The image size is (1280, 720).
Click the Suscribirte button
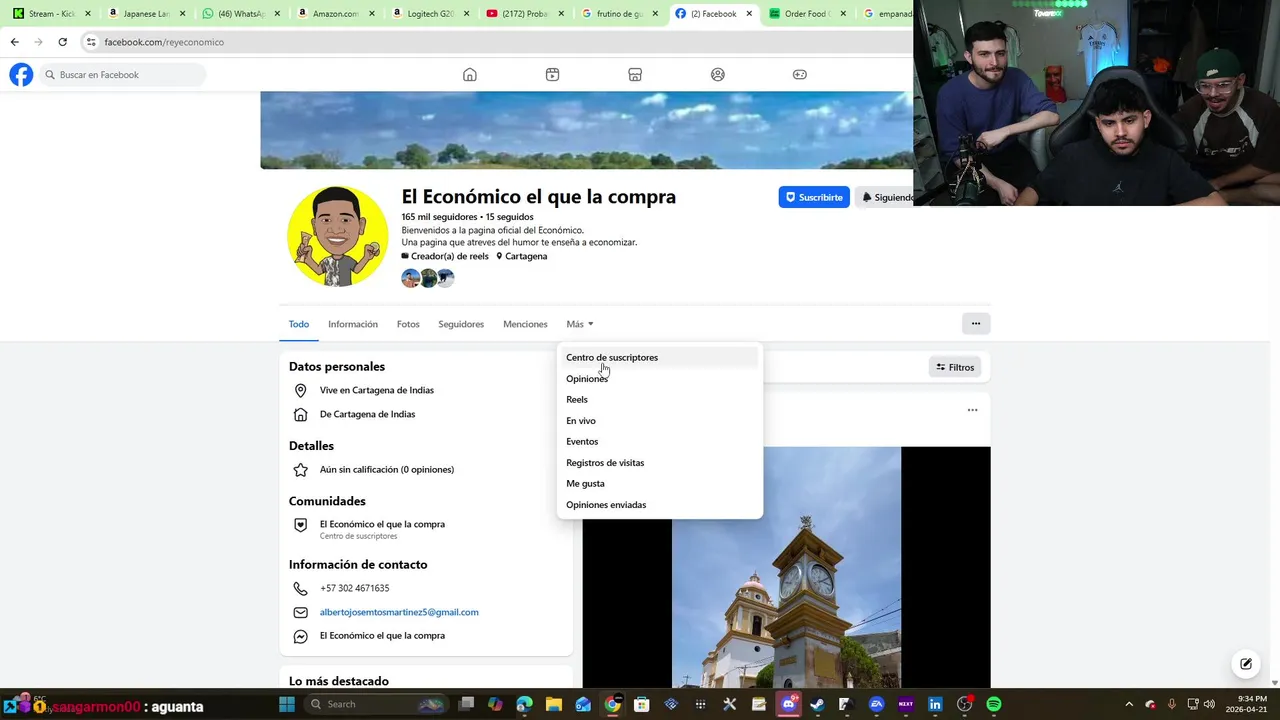[x=814, y=197]
